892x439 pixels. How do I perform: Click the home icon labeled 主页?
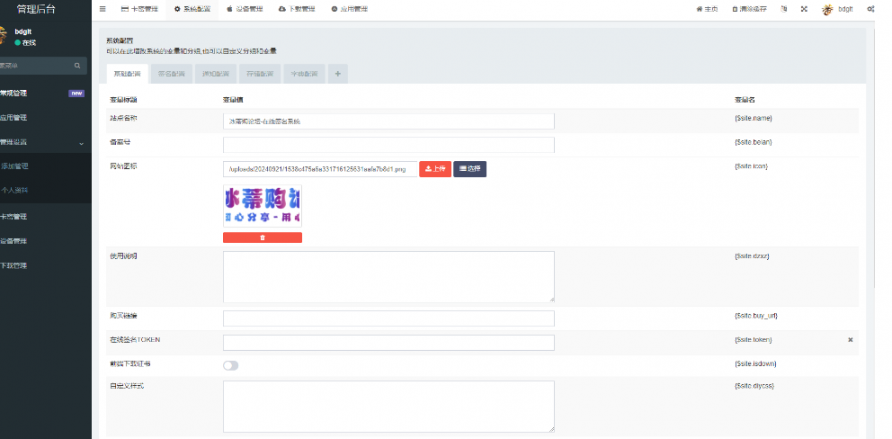[707, 9]
